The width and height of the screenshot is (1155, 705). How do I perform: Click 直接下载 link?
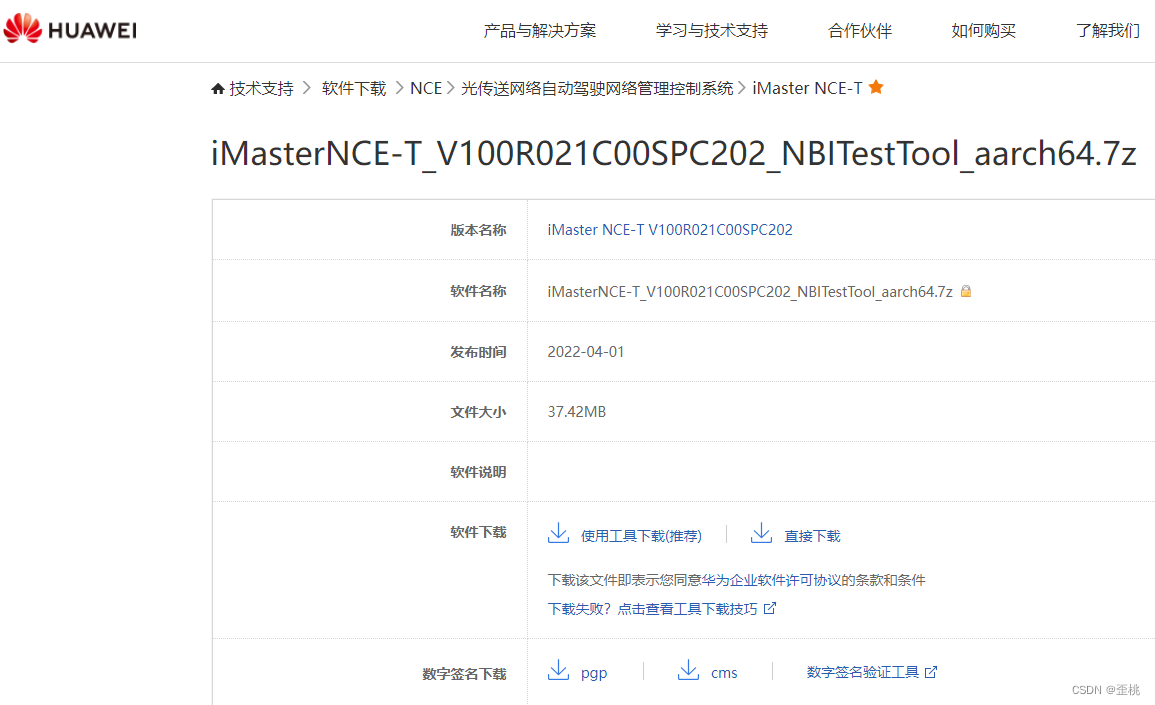click(x=812, y=536)
